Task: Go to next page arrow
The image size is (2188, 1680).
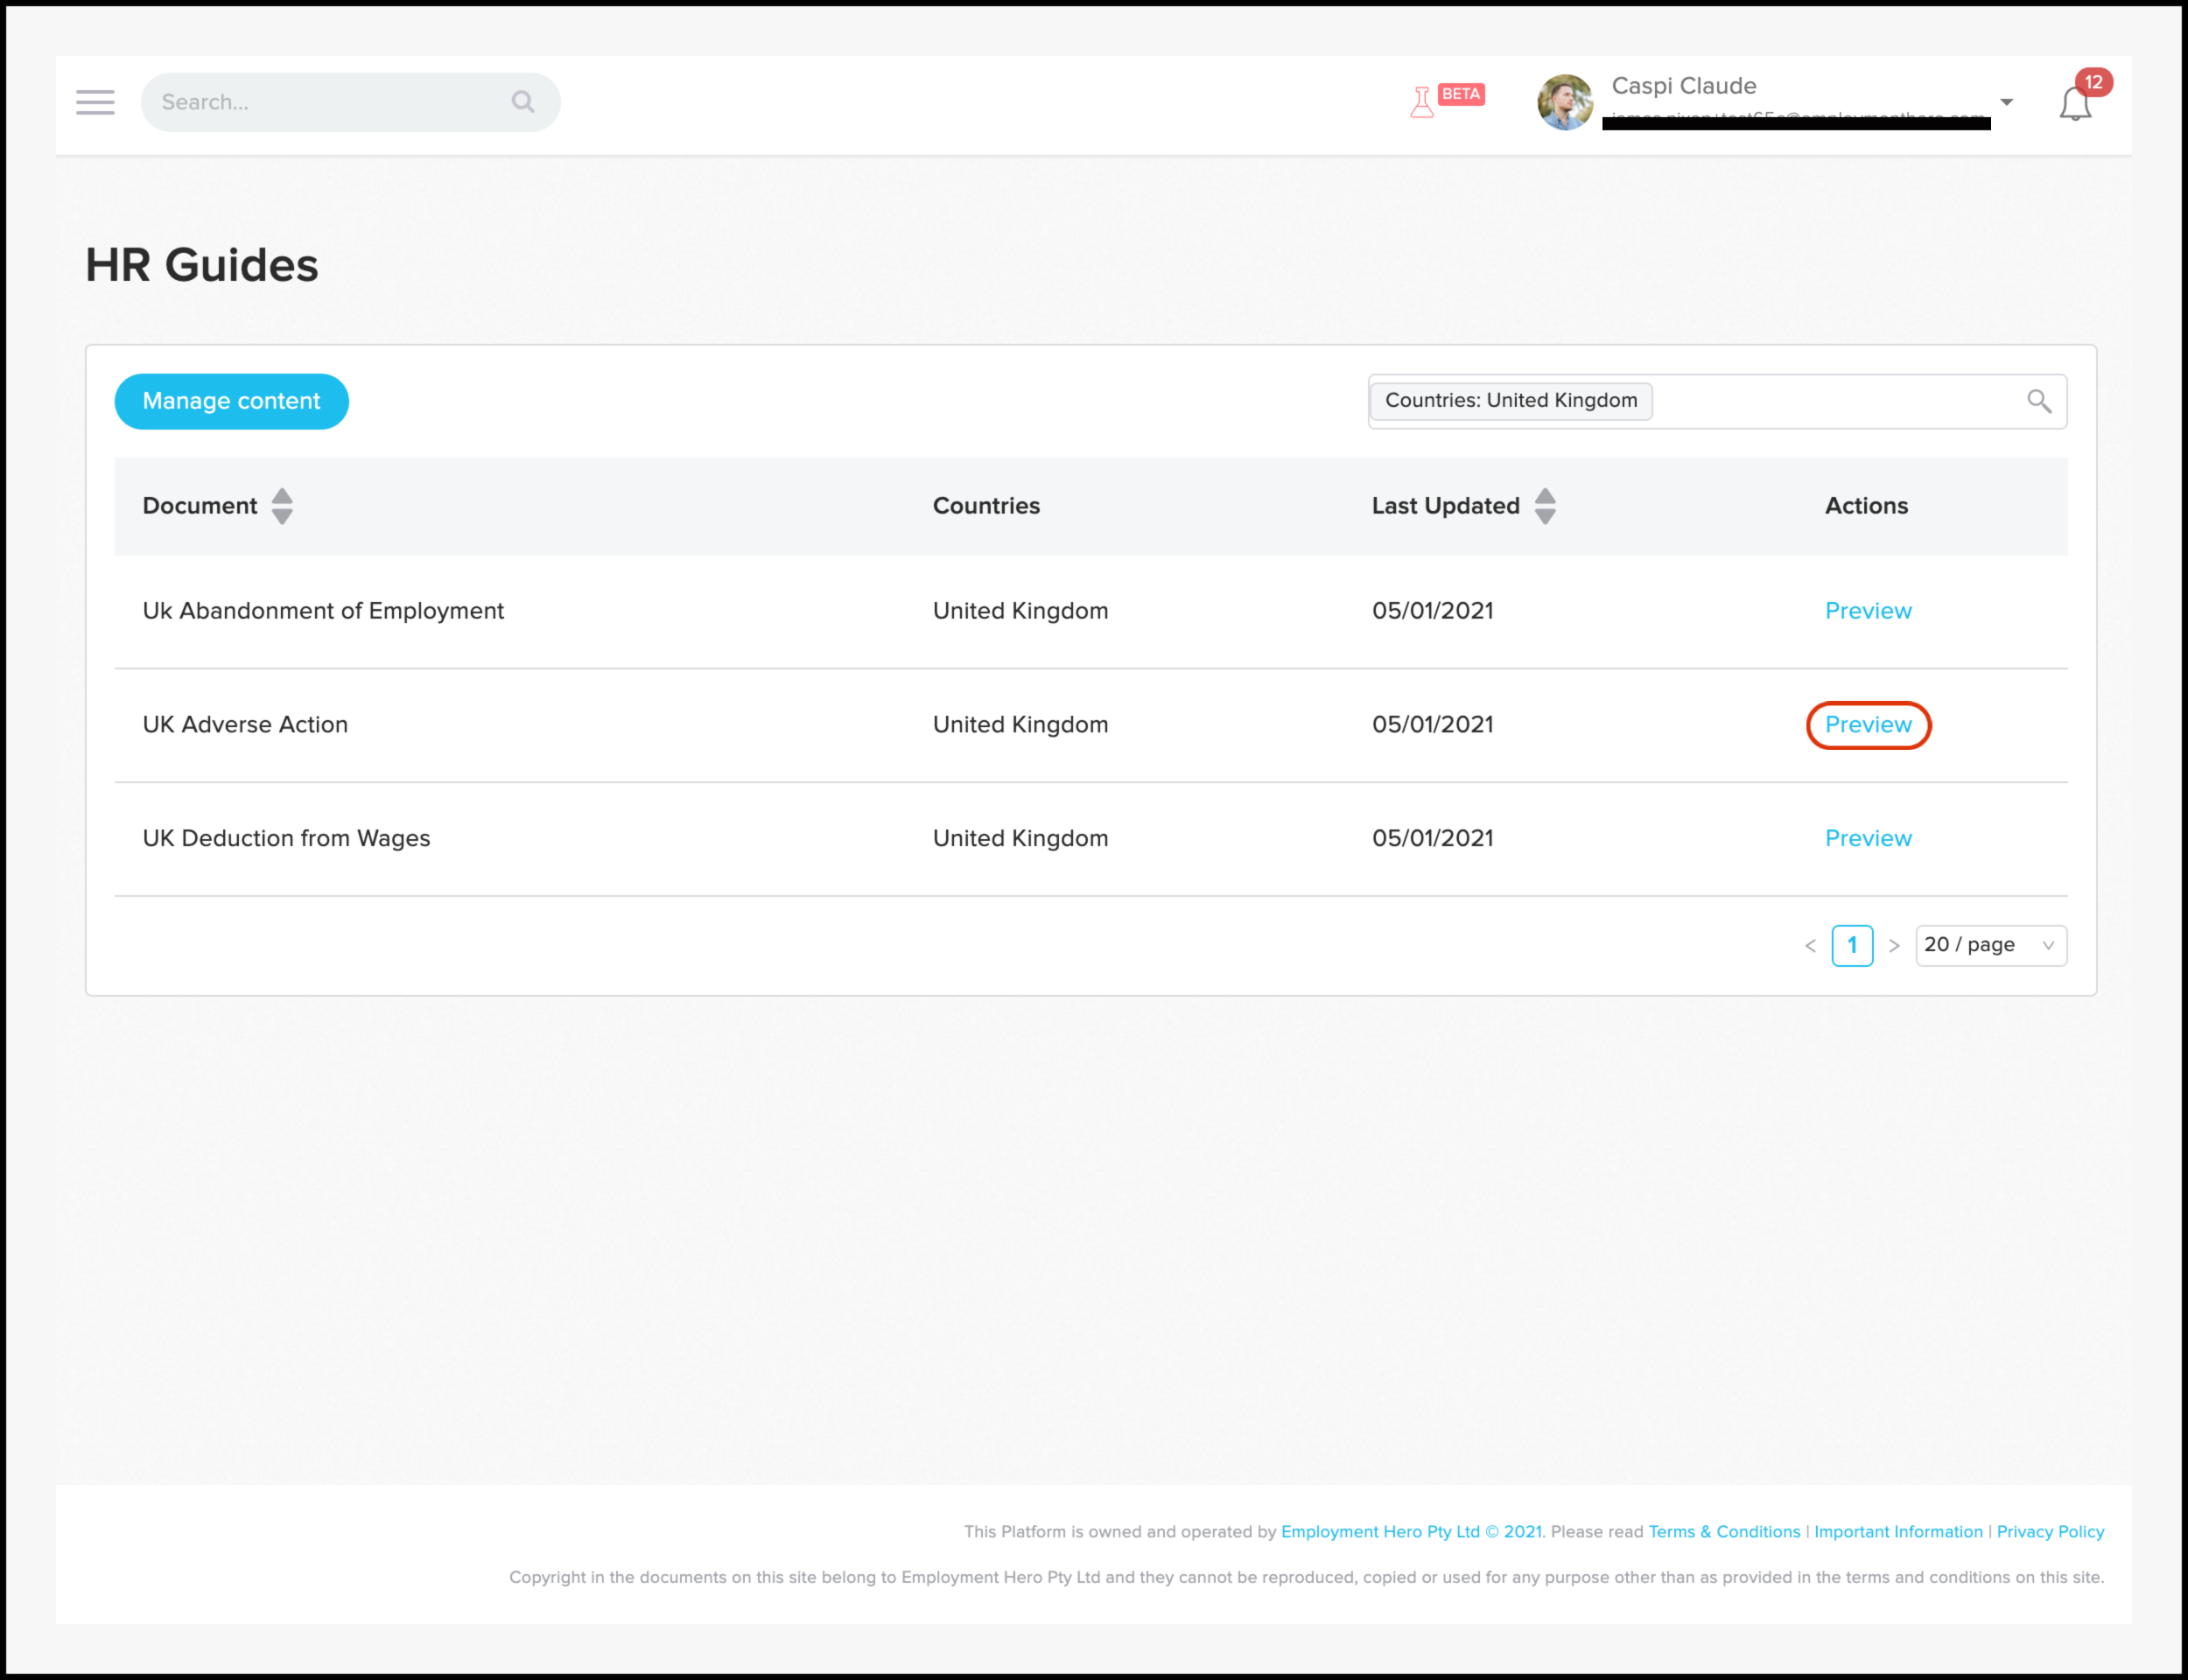Action: (x=1893, y=946)
